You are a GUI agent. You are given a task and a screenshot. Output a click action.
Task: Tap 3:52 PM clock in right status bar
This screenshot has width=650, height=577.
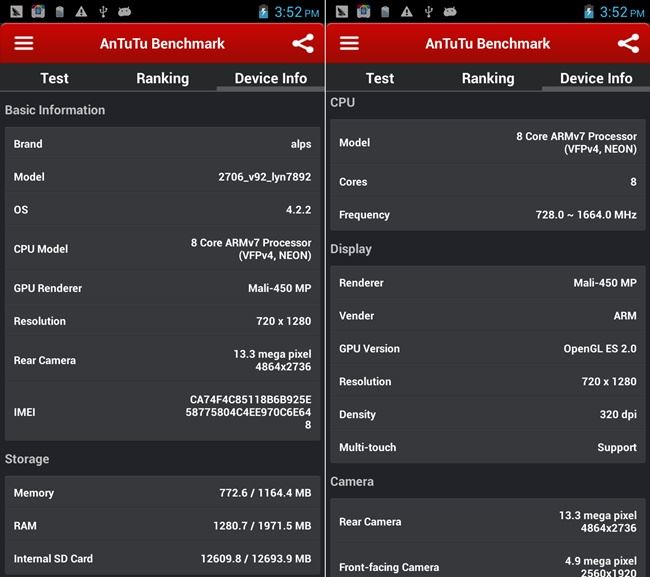point(622,12)
